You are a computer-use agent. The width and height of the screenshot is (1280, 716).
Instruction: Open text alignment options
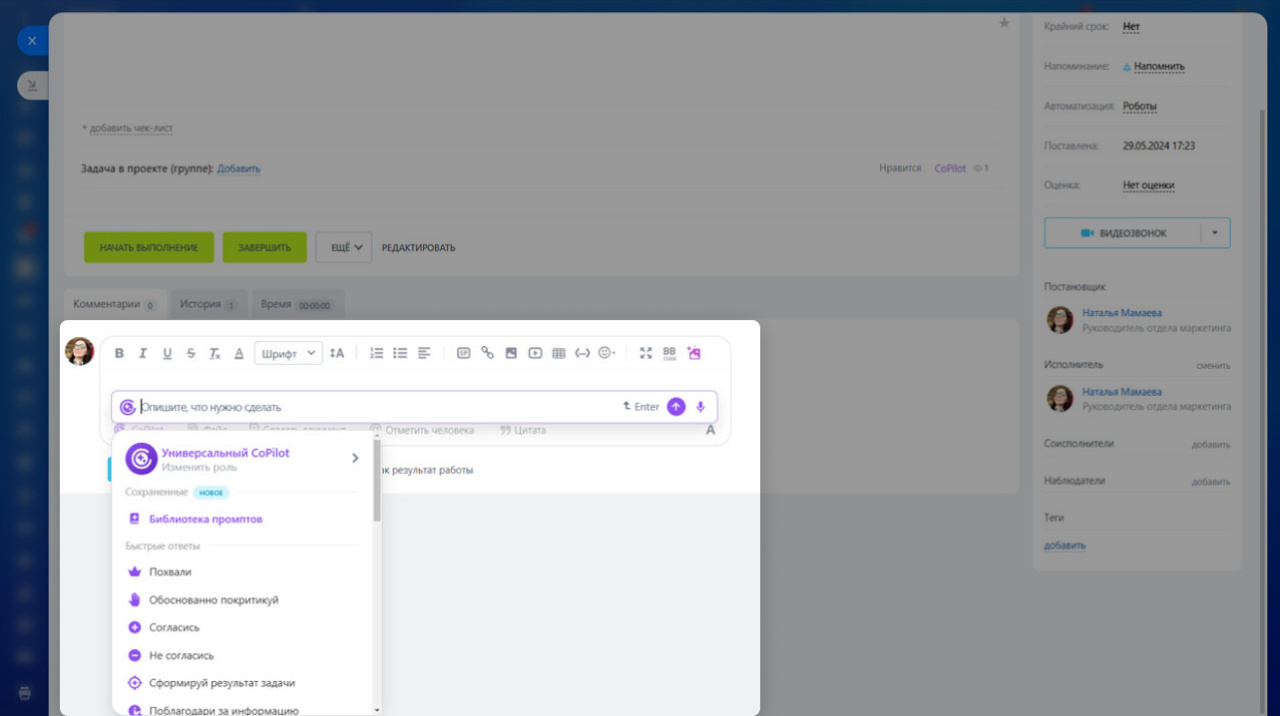(424, 353)
